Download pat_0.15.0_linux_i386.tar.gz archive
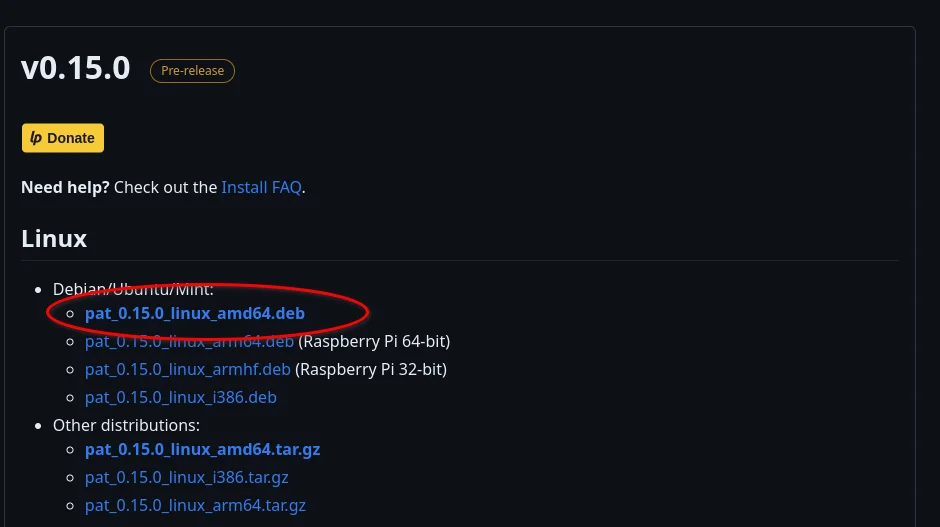This screenshot has height=527, width=940. 187,477
